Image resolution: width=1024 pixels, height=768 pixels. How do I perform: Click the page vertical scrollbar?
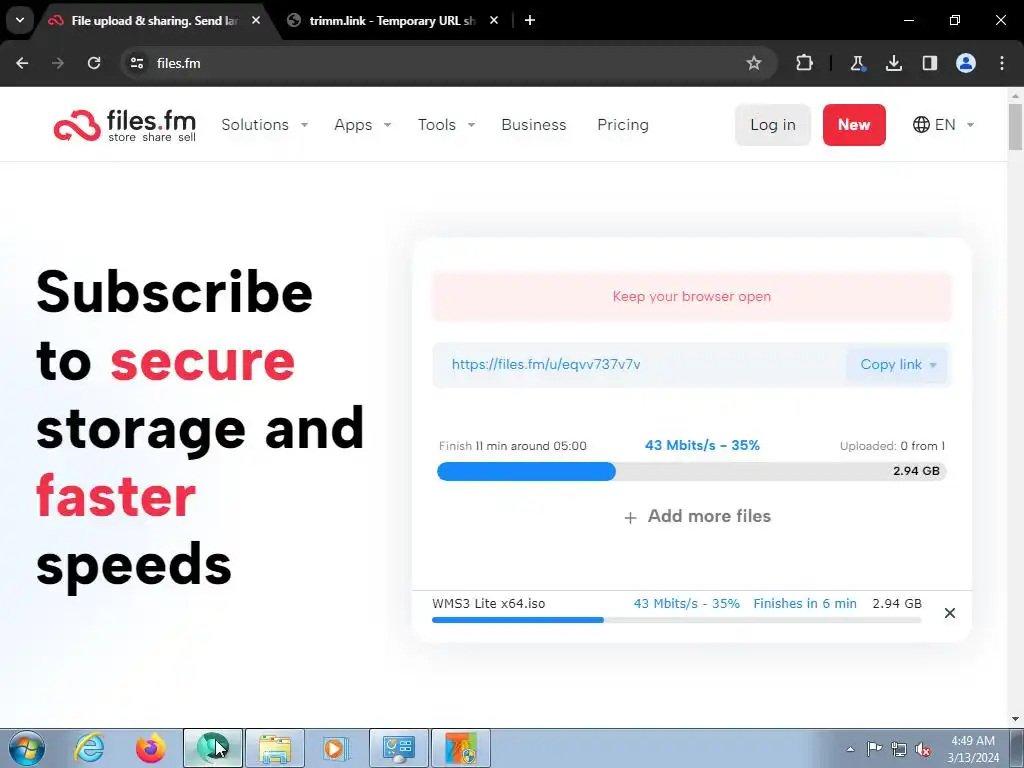tap(1016, 126)
